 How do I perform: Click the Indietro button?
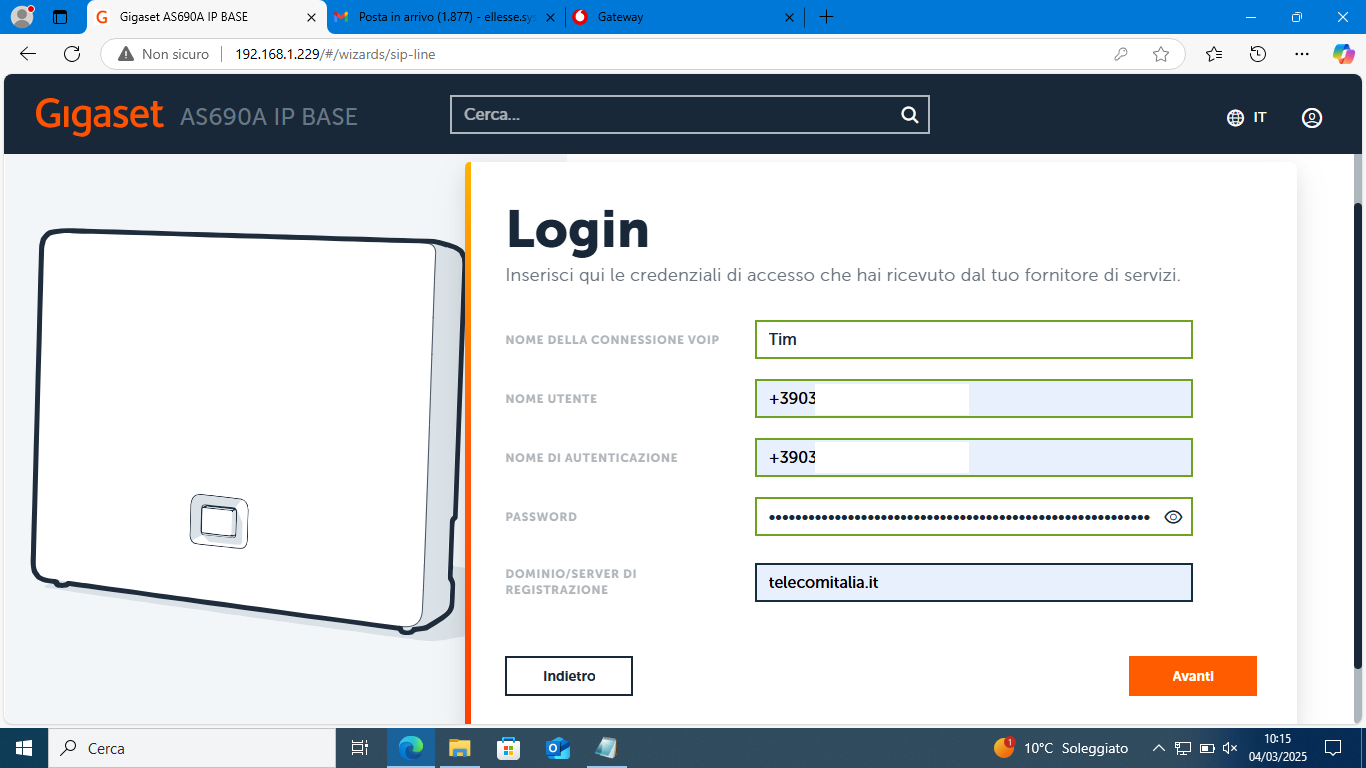tap(569, 676)
